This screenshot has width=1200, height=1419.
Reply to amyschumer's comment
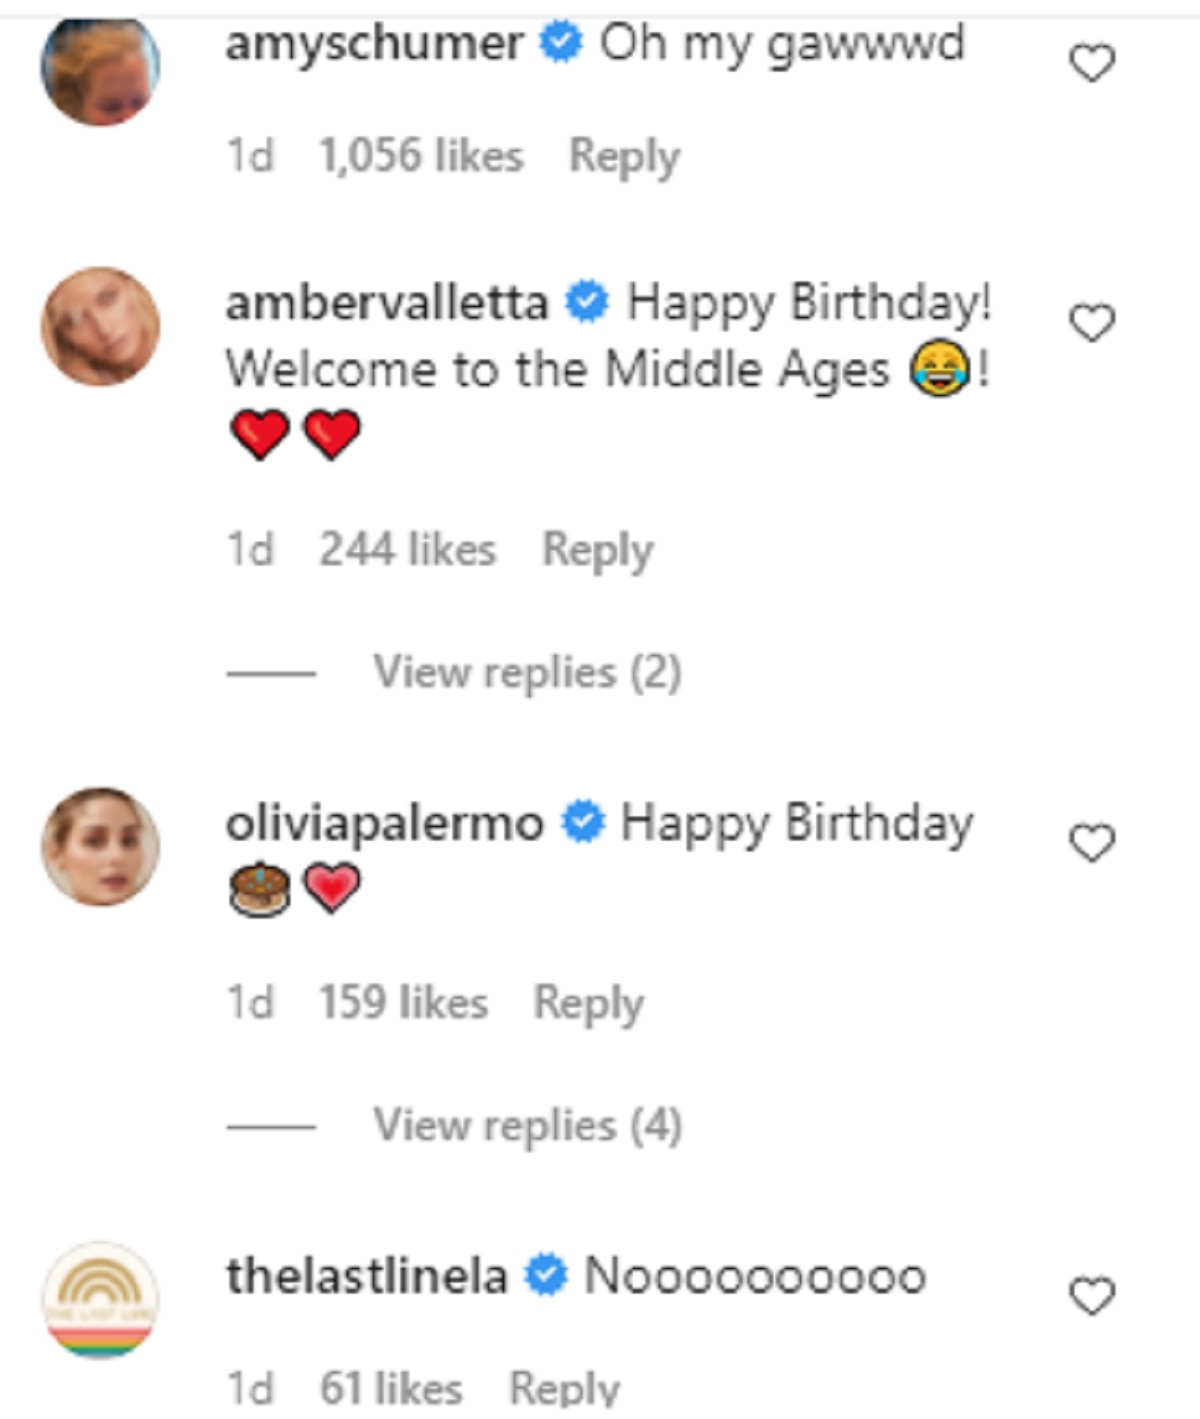point(624,157)
